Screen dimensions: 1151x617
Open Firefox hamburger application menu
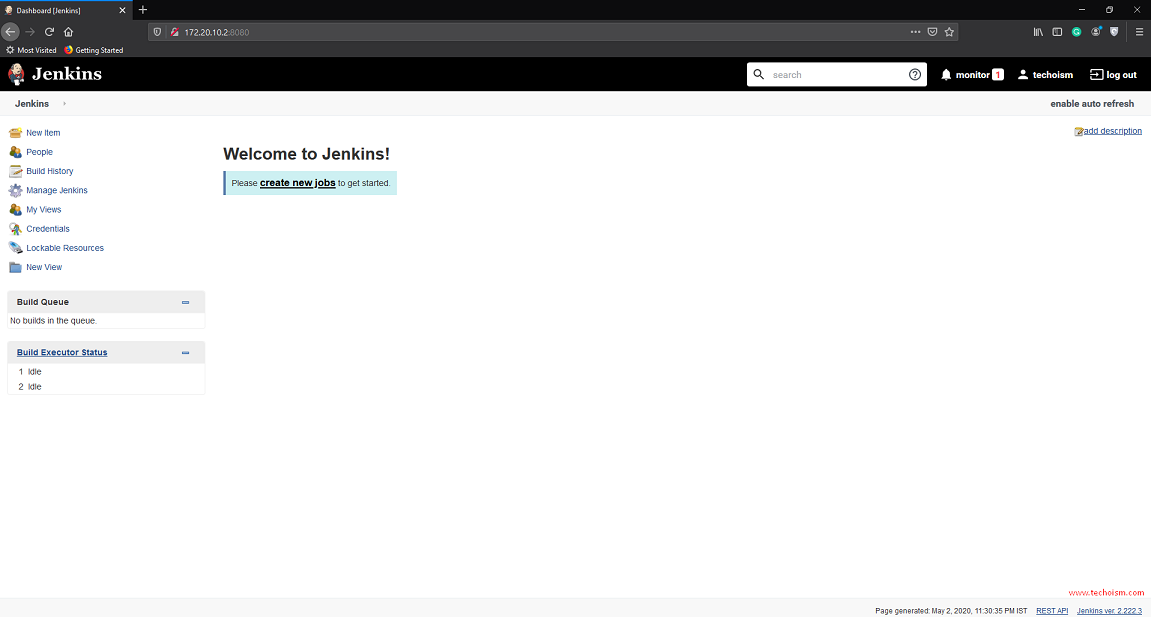[x=1139, y=32]
